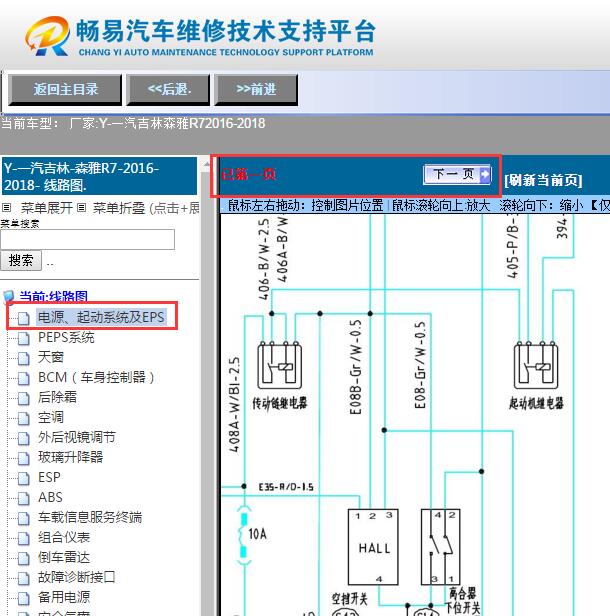610x616 pixels.
Task: Click the document icon beside 组合仪表
Action: pyautogui.click(x=24, y=539)
